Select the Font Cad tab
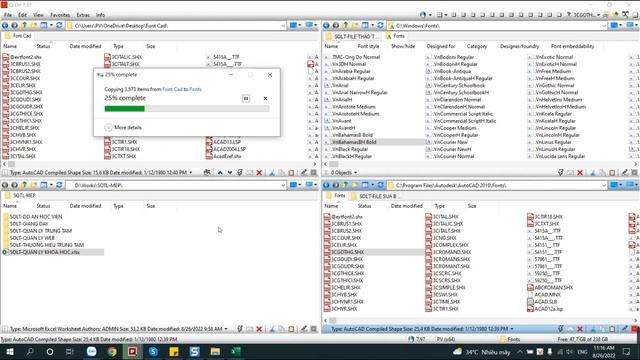Screen dimensions: 640x360 [18, 36]
